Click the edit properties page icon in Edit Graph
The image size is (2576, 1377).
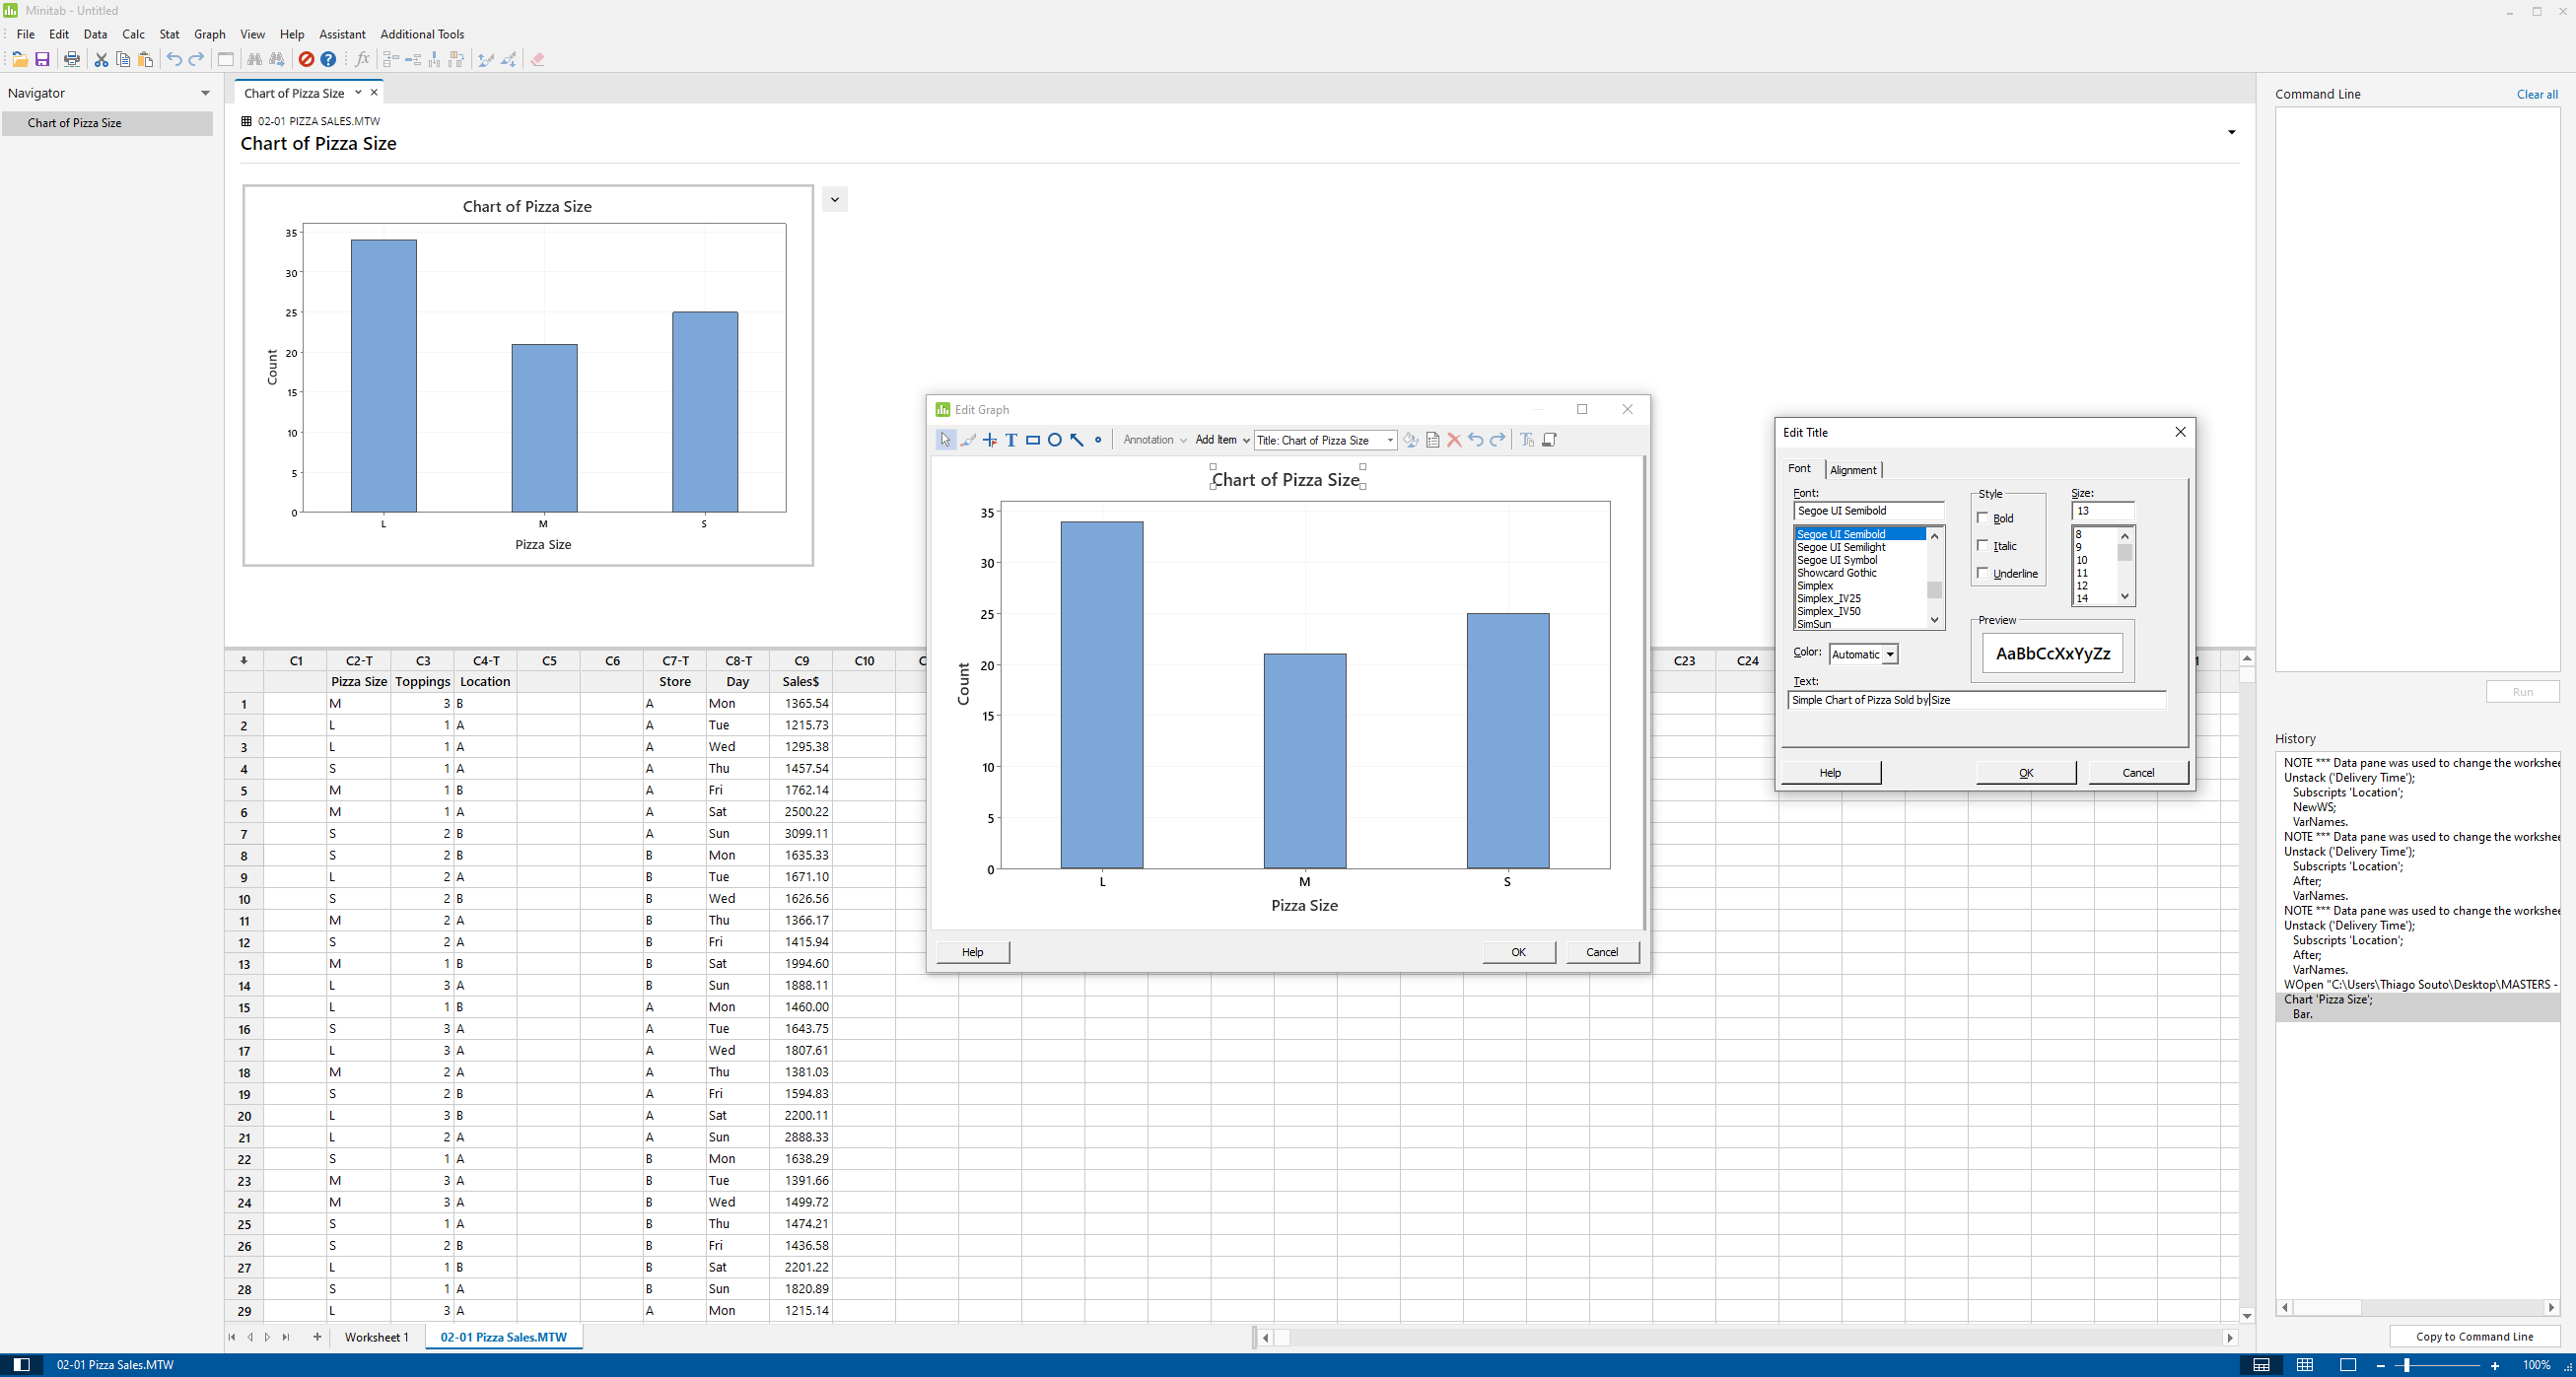[1433, 440]
